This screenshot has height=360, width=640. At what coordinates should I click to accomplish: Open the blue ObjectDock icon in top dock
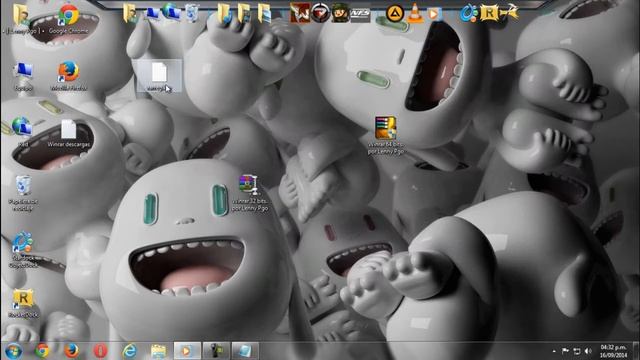click(469, 13)
